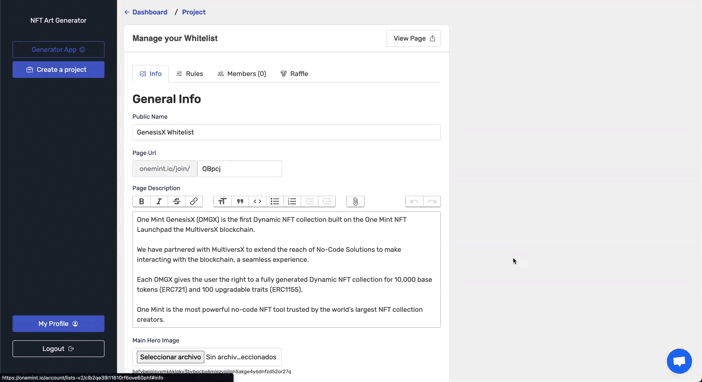Screen dimensions: 702x382
Task: Apply italic formatting in editor toolbar
Action: point(159,202)
